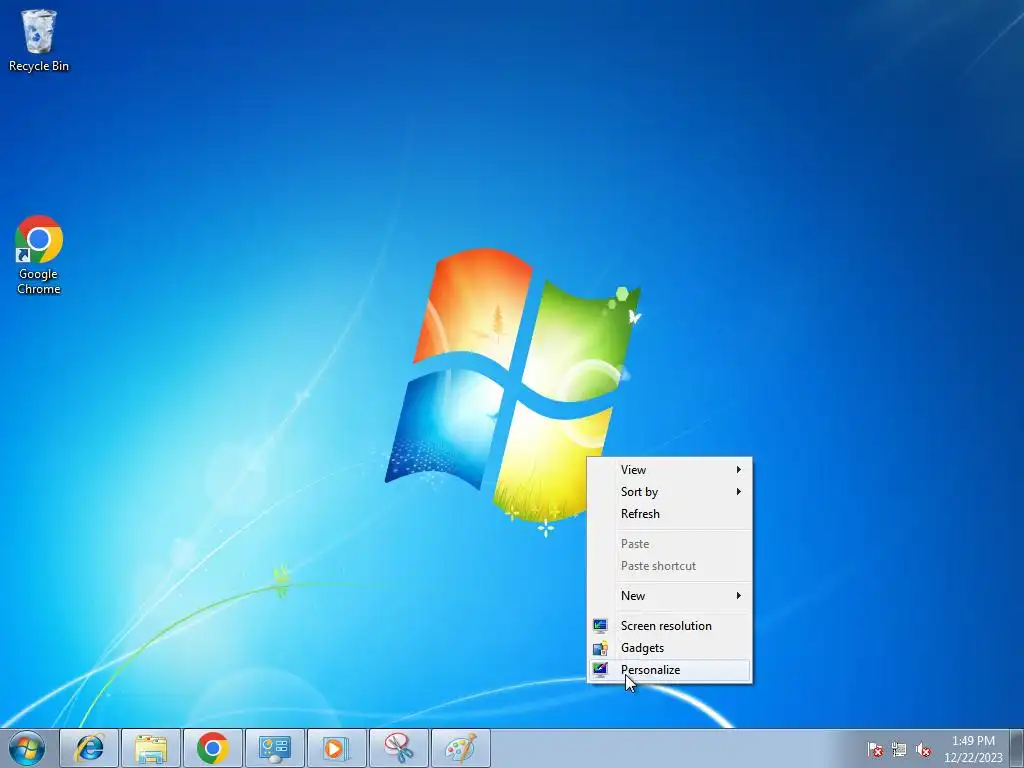1024x768 pixels.
Task: Click the Show desktop button on the taskbar edge
Action: (1017, 748)
